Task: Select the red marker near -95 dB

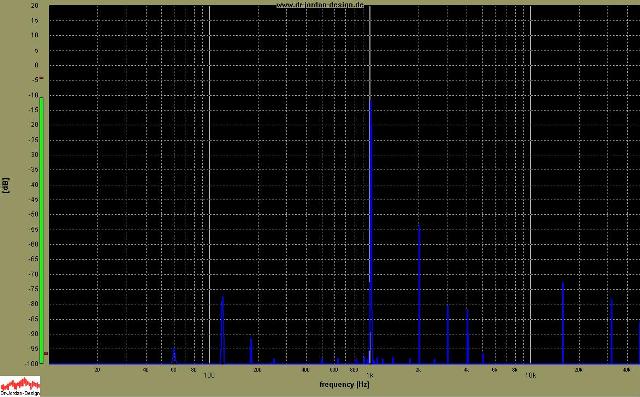Action: tap(46, 354)
